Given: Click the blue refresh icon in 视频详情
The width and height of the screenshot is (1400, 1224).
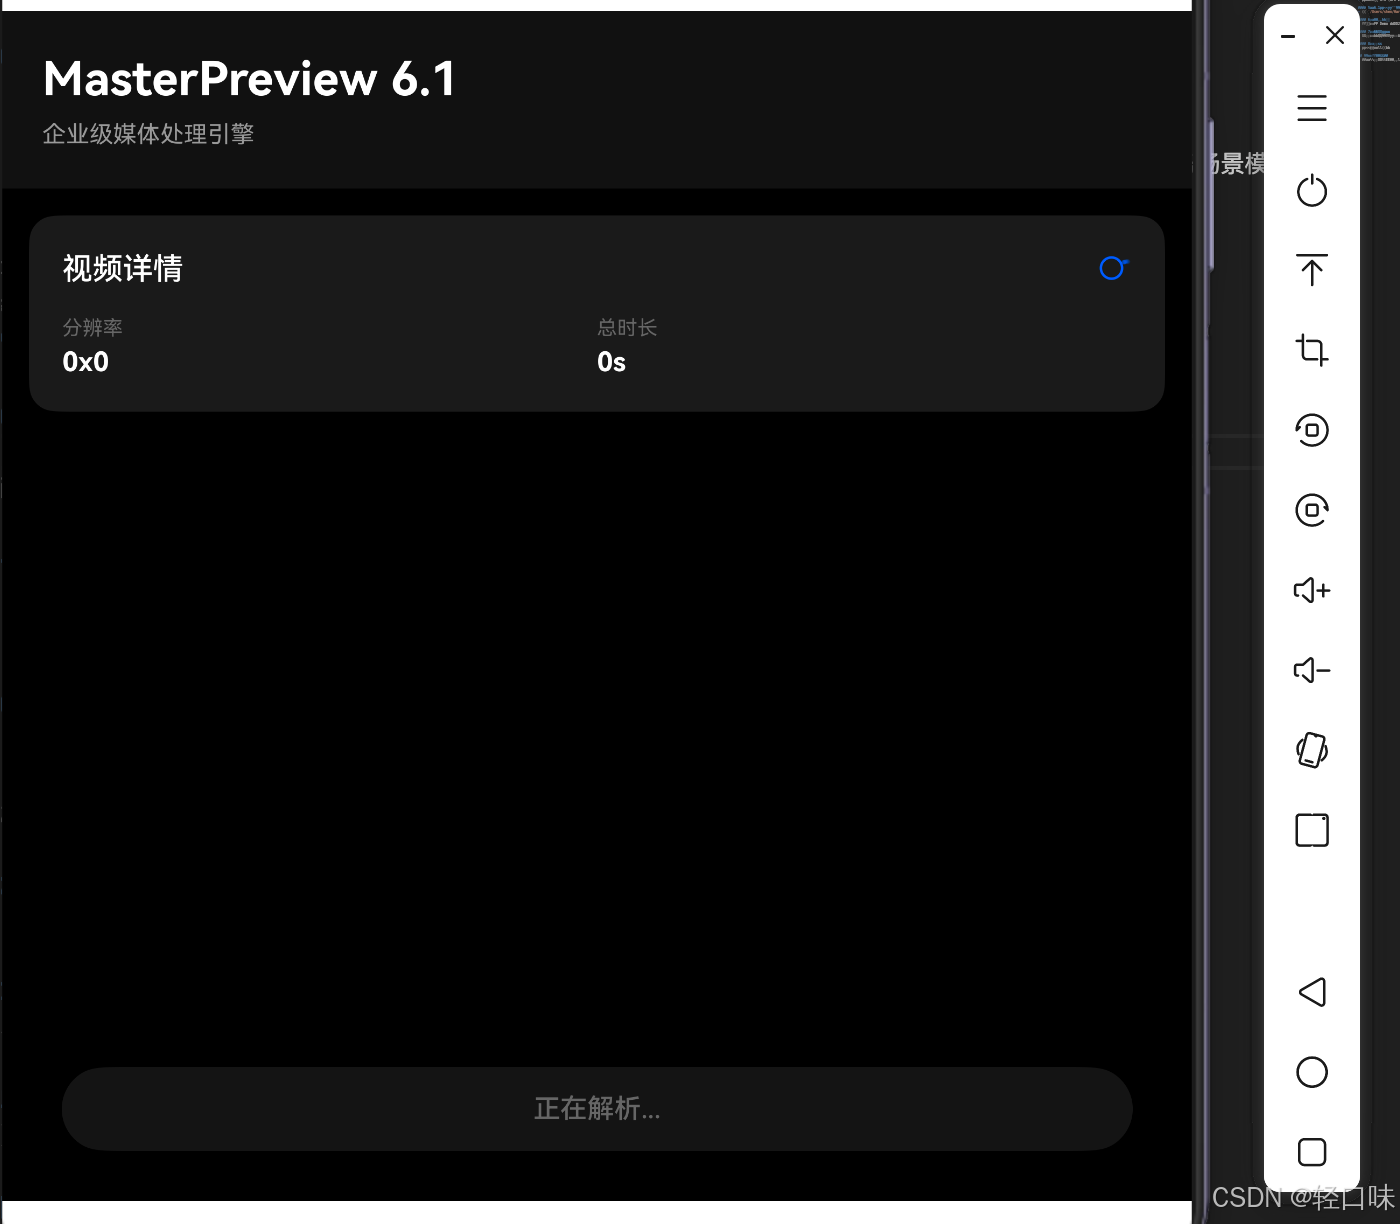Looking at the screenshot, I should (x=1113, y=268).
